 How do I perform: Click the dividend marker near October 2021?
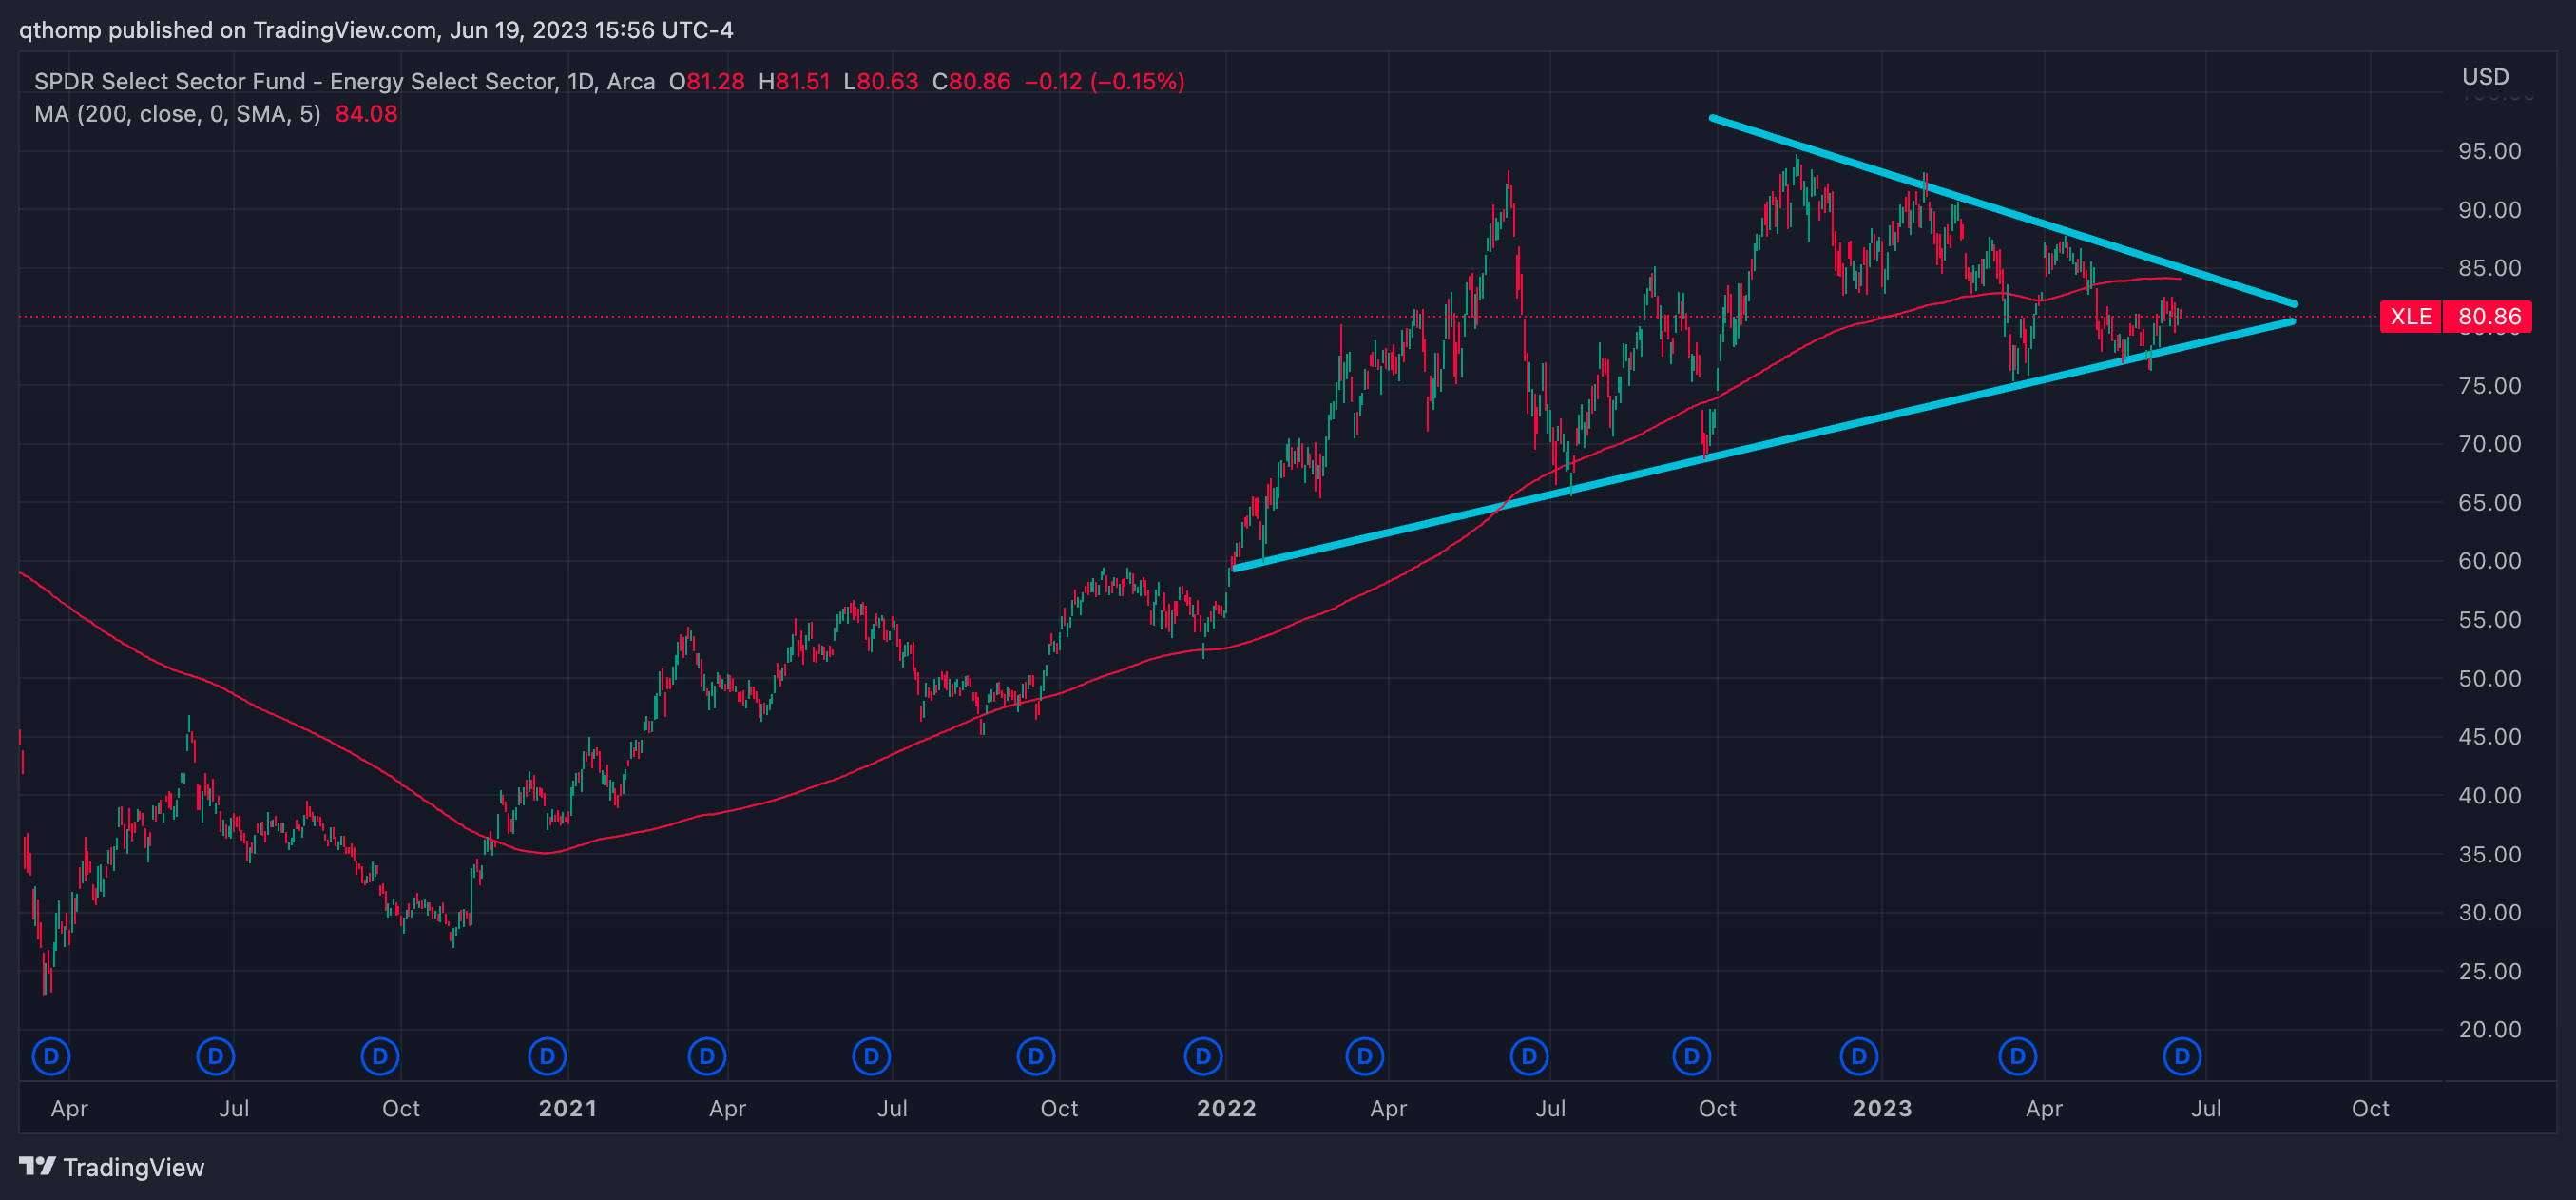pos(1036,1056)
